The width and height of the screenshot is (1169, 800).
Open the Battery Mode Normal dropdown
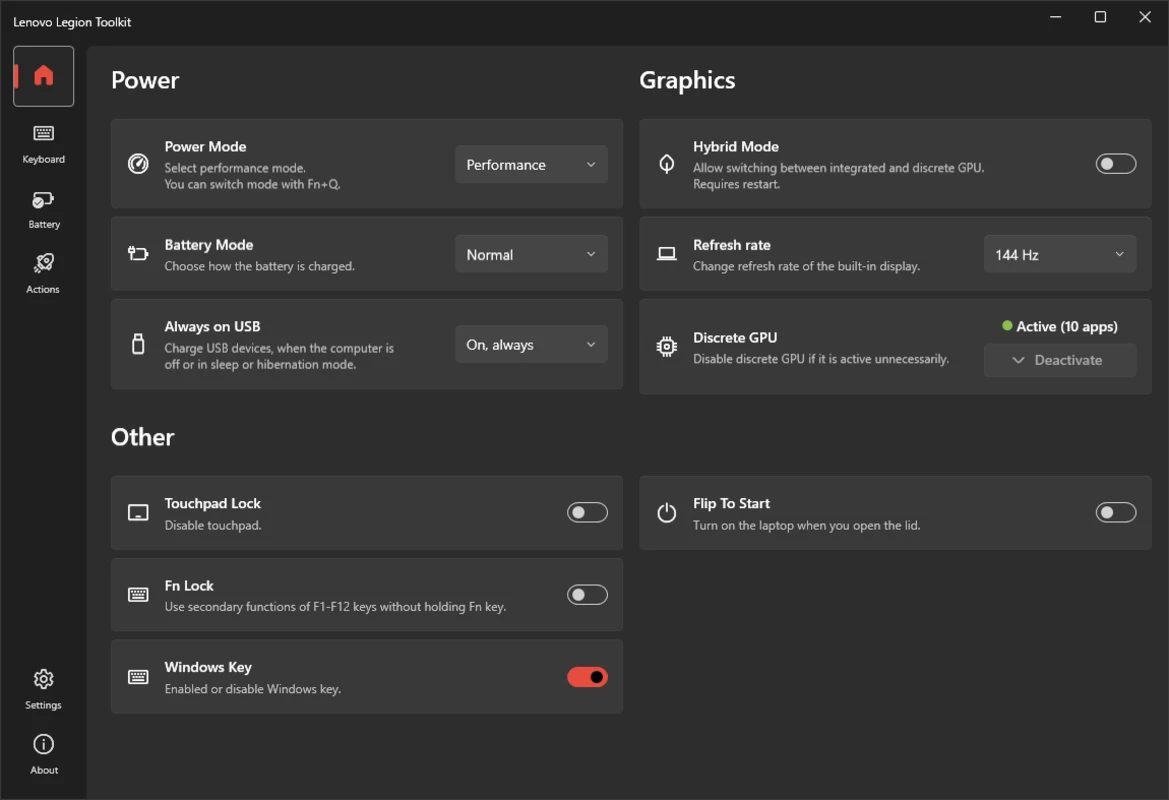[531, 254]
